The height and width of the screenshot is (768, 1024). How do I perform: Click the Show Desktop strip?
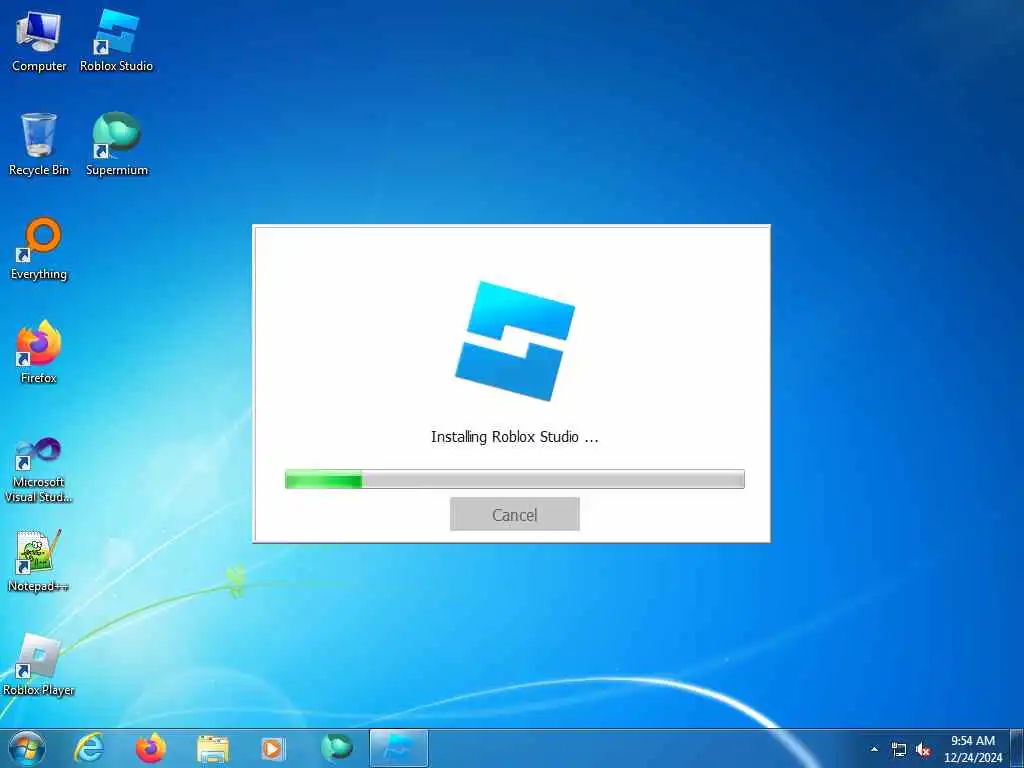click(1017, 748)
